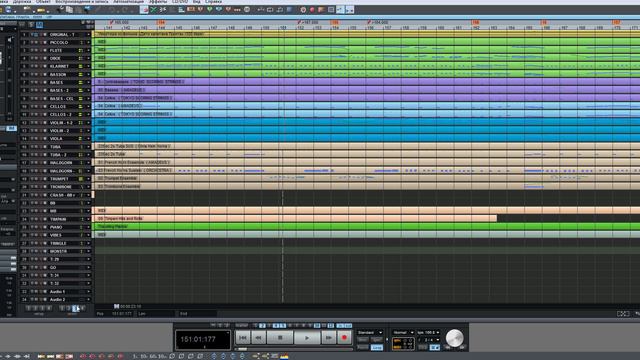This screenshot has height=360, width=640.
Task: Open the Audio 1 track dropdown arrow
Action: (x=88, y=291)
